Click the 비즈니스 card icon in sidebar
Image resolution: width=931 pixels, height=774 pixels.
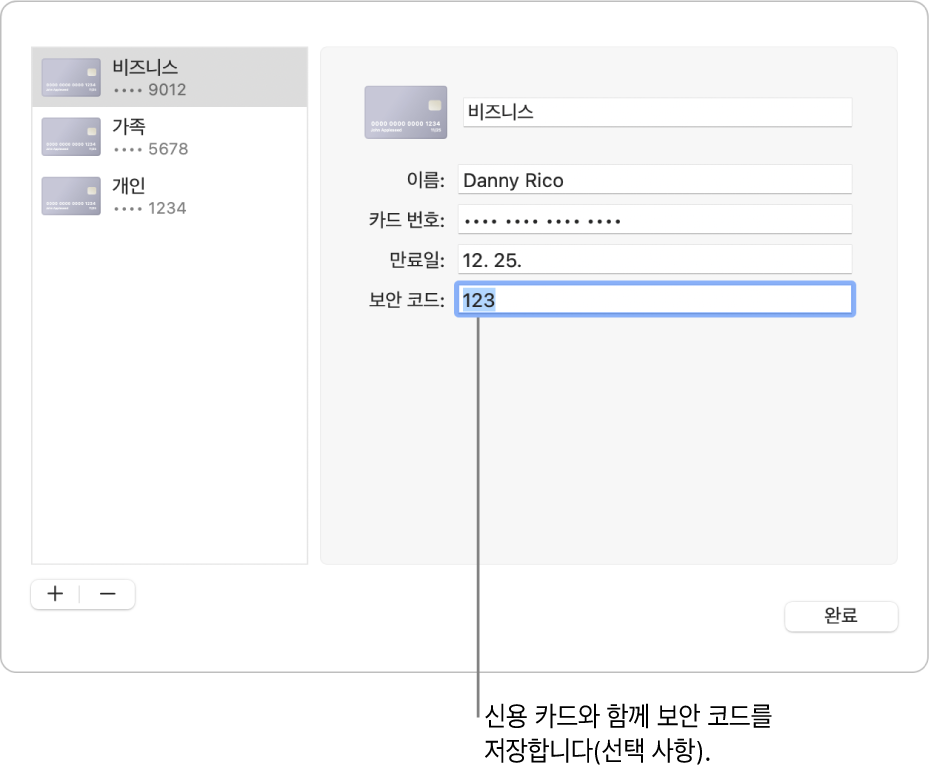(x=71, y=77)
